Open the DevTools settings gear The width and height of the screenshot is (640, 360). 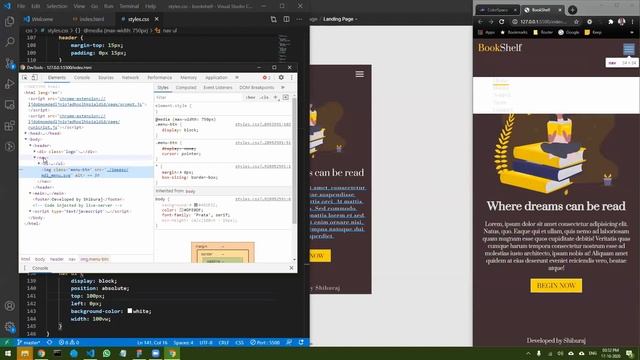pos(281,78)
